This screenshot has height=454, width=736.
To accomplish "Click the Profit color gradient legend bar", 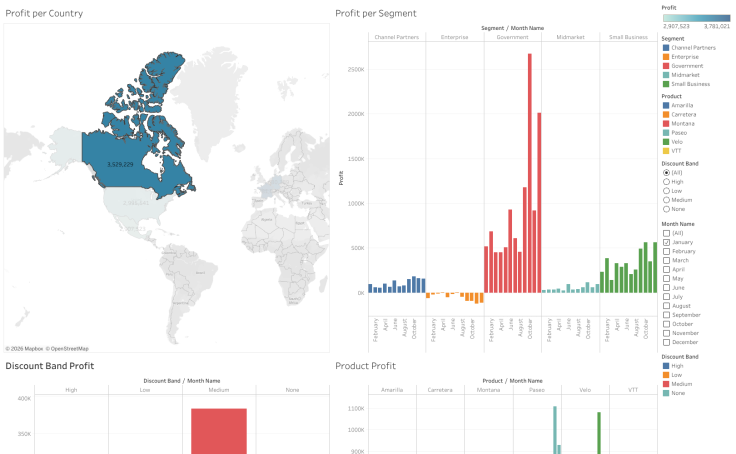I will pyautogui.click(x=697, y=17).
